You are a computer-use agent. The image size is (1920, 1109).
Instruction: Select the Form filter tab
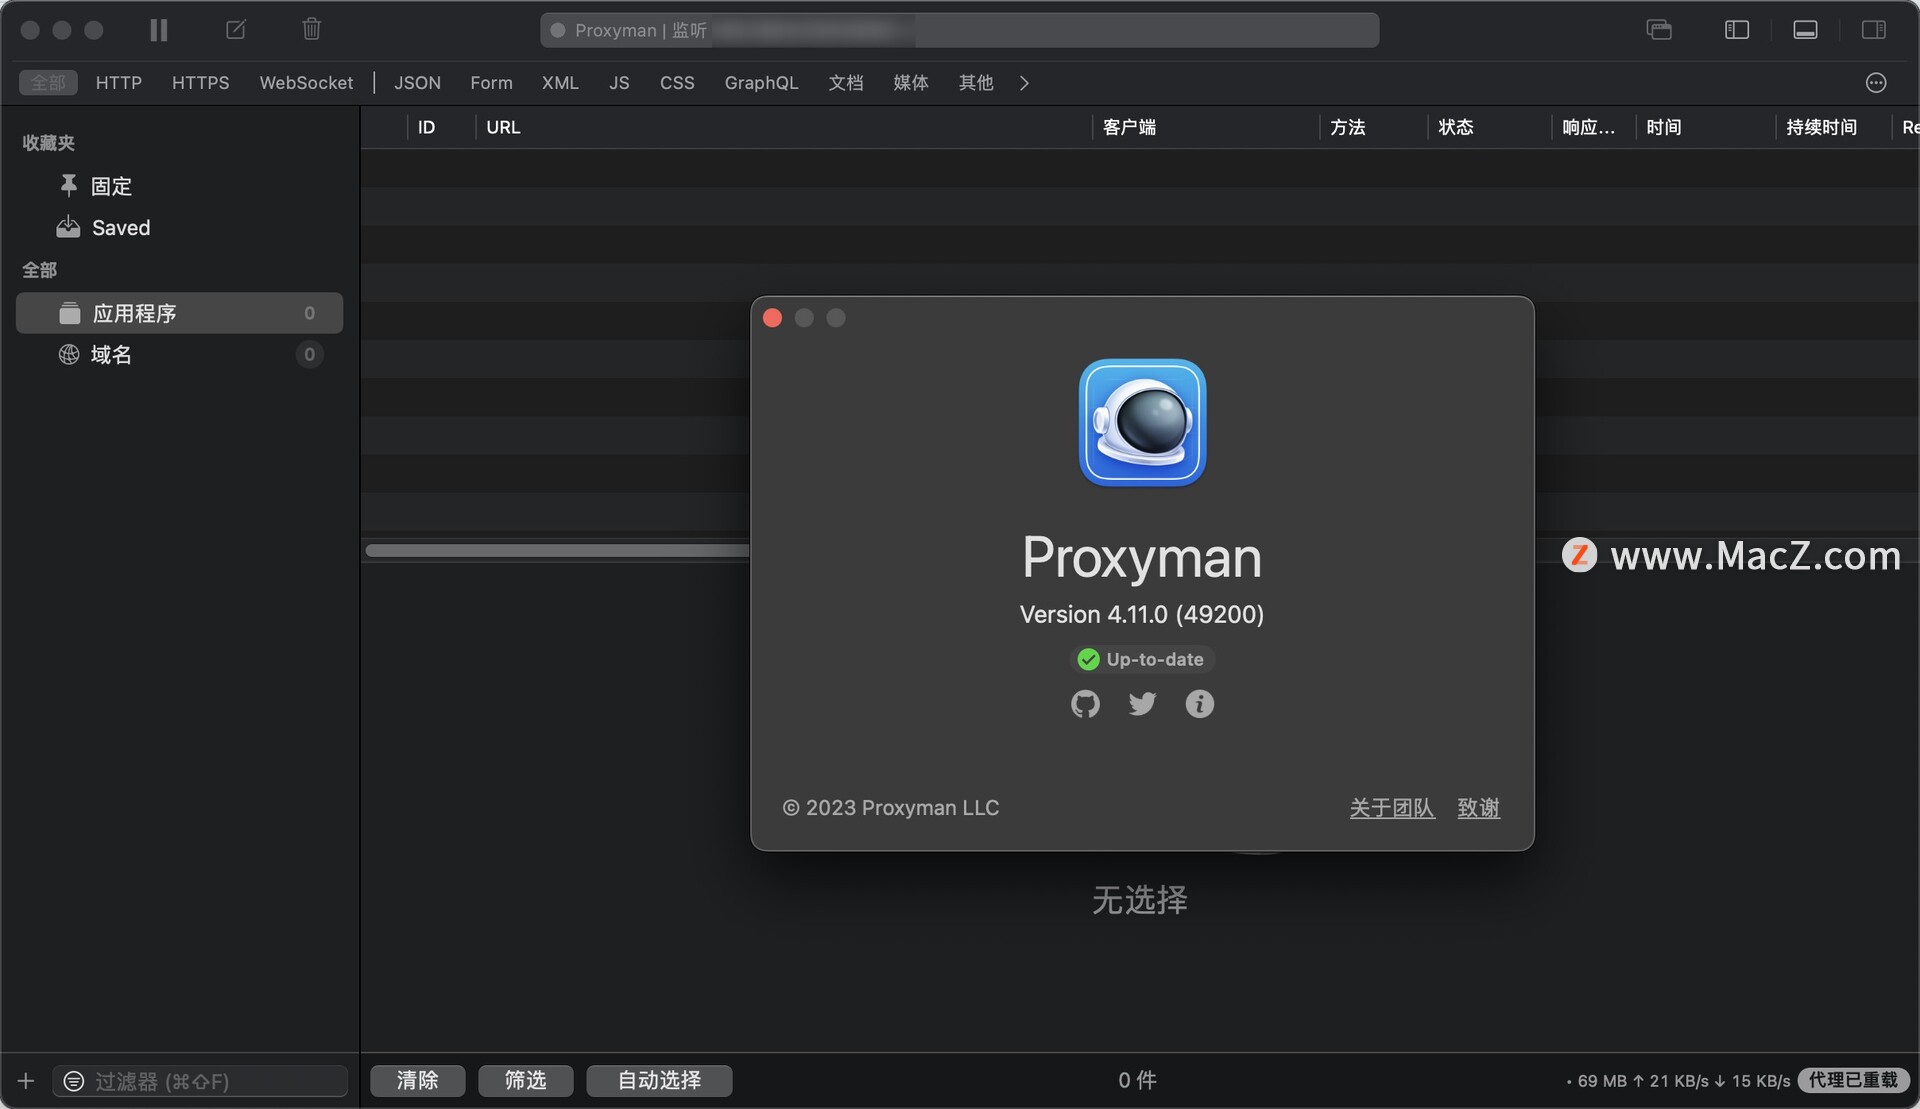pos(491,82)
